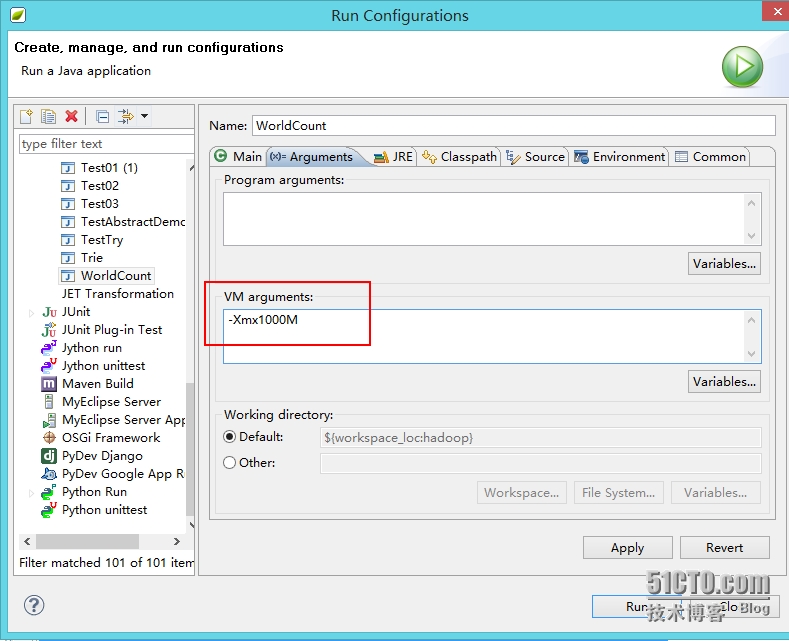
Task: Open the Classpath tab
Action: 459,156
